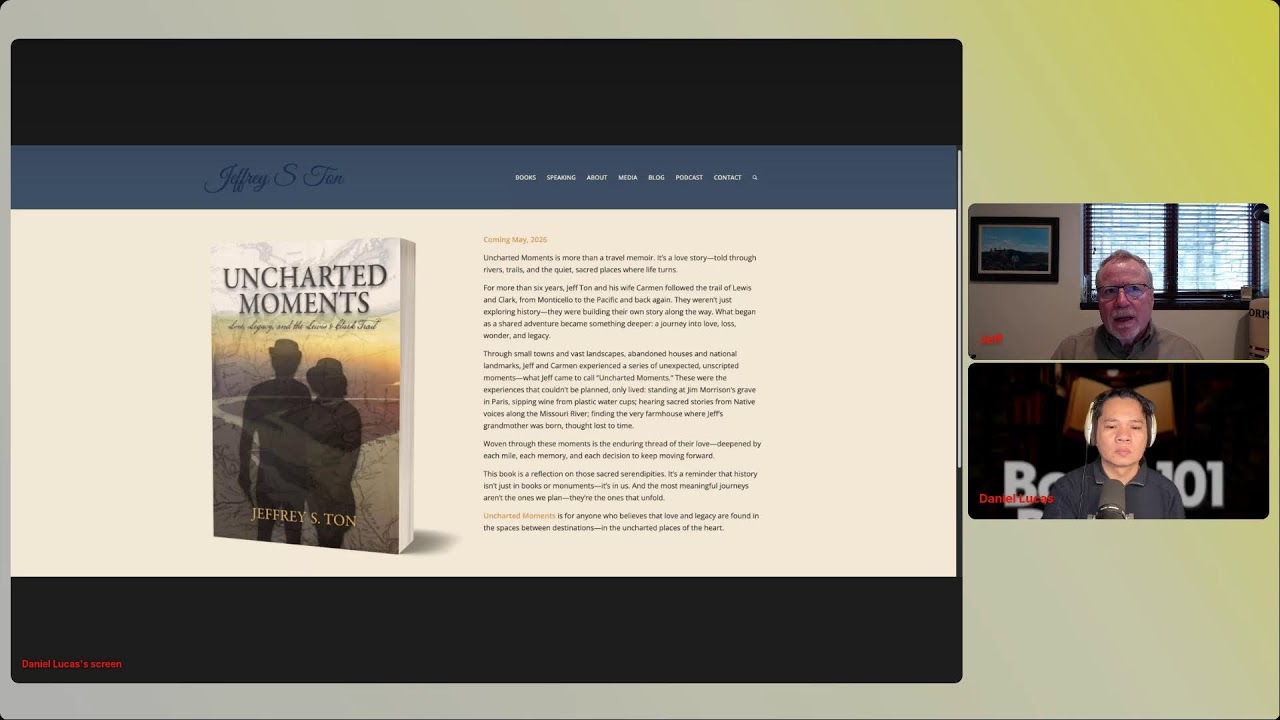Follow the orange Uncharted Moments link
The height and width of the screenshot is (720, 1280).
tap(519, 516)
